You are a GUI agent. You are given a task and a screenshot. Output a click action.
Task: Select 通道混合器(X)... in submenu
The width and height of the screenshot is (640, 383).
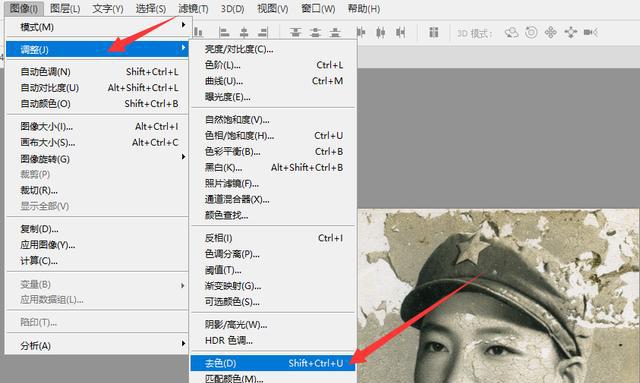[x=273, y=199]
